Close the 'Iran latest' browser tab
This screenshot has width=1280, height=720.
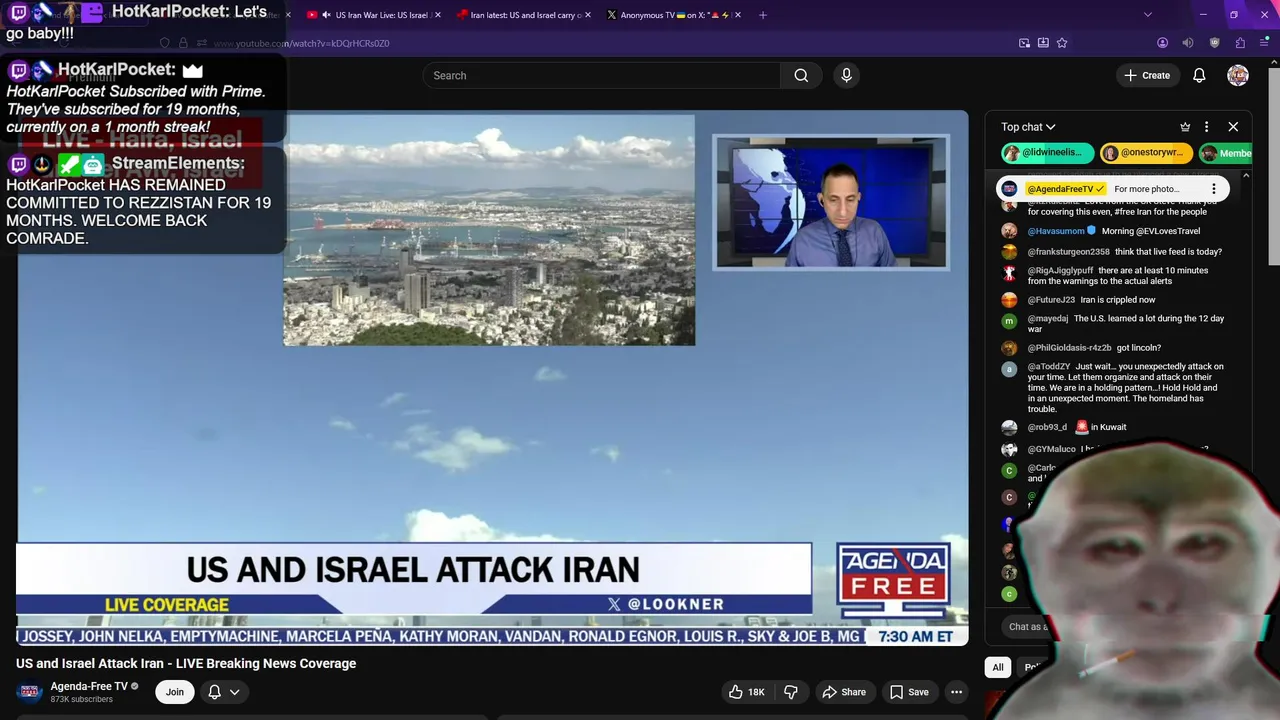587,15
